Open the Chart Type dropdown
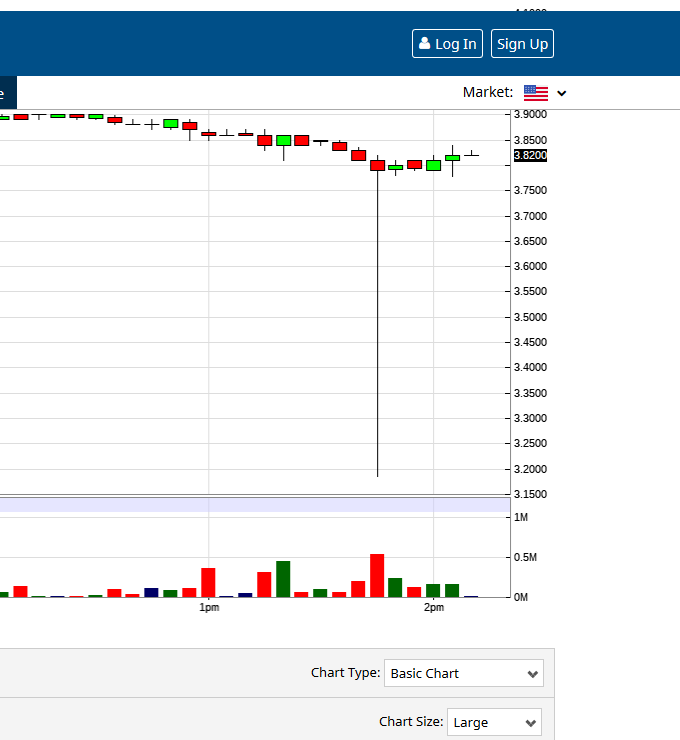 463,673
